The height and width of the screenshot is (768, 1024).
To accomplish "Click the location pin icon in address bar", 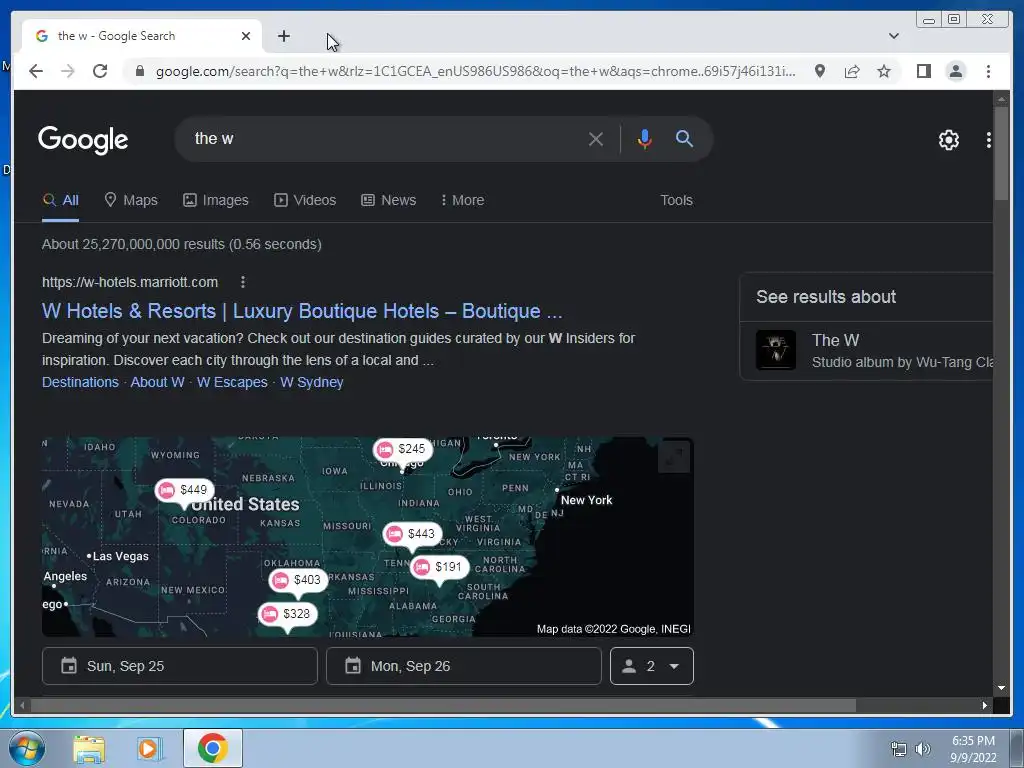I will pyautogui.click(x=820, y=71).
